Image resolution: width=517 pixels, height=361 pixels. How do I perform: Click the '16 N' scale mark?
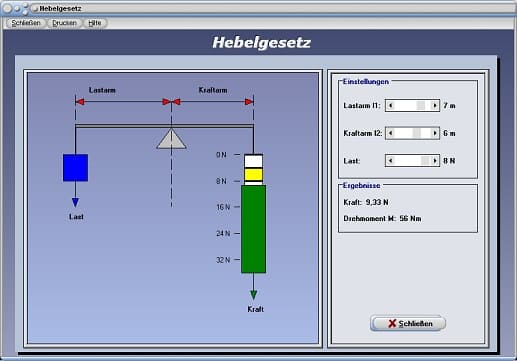coord(223,207)
